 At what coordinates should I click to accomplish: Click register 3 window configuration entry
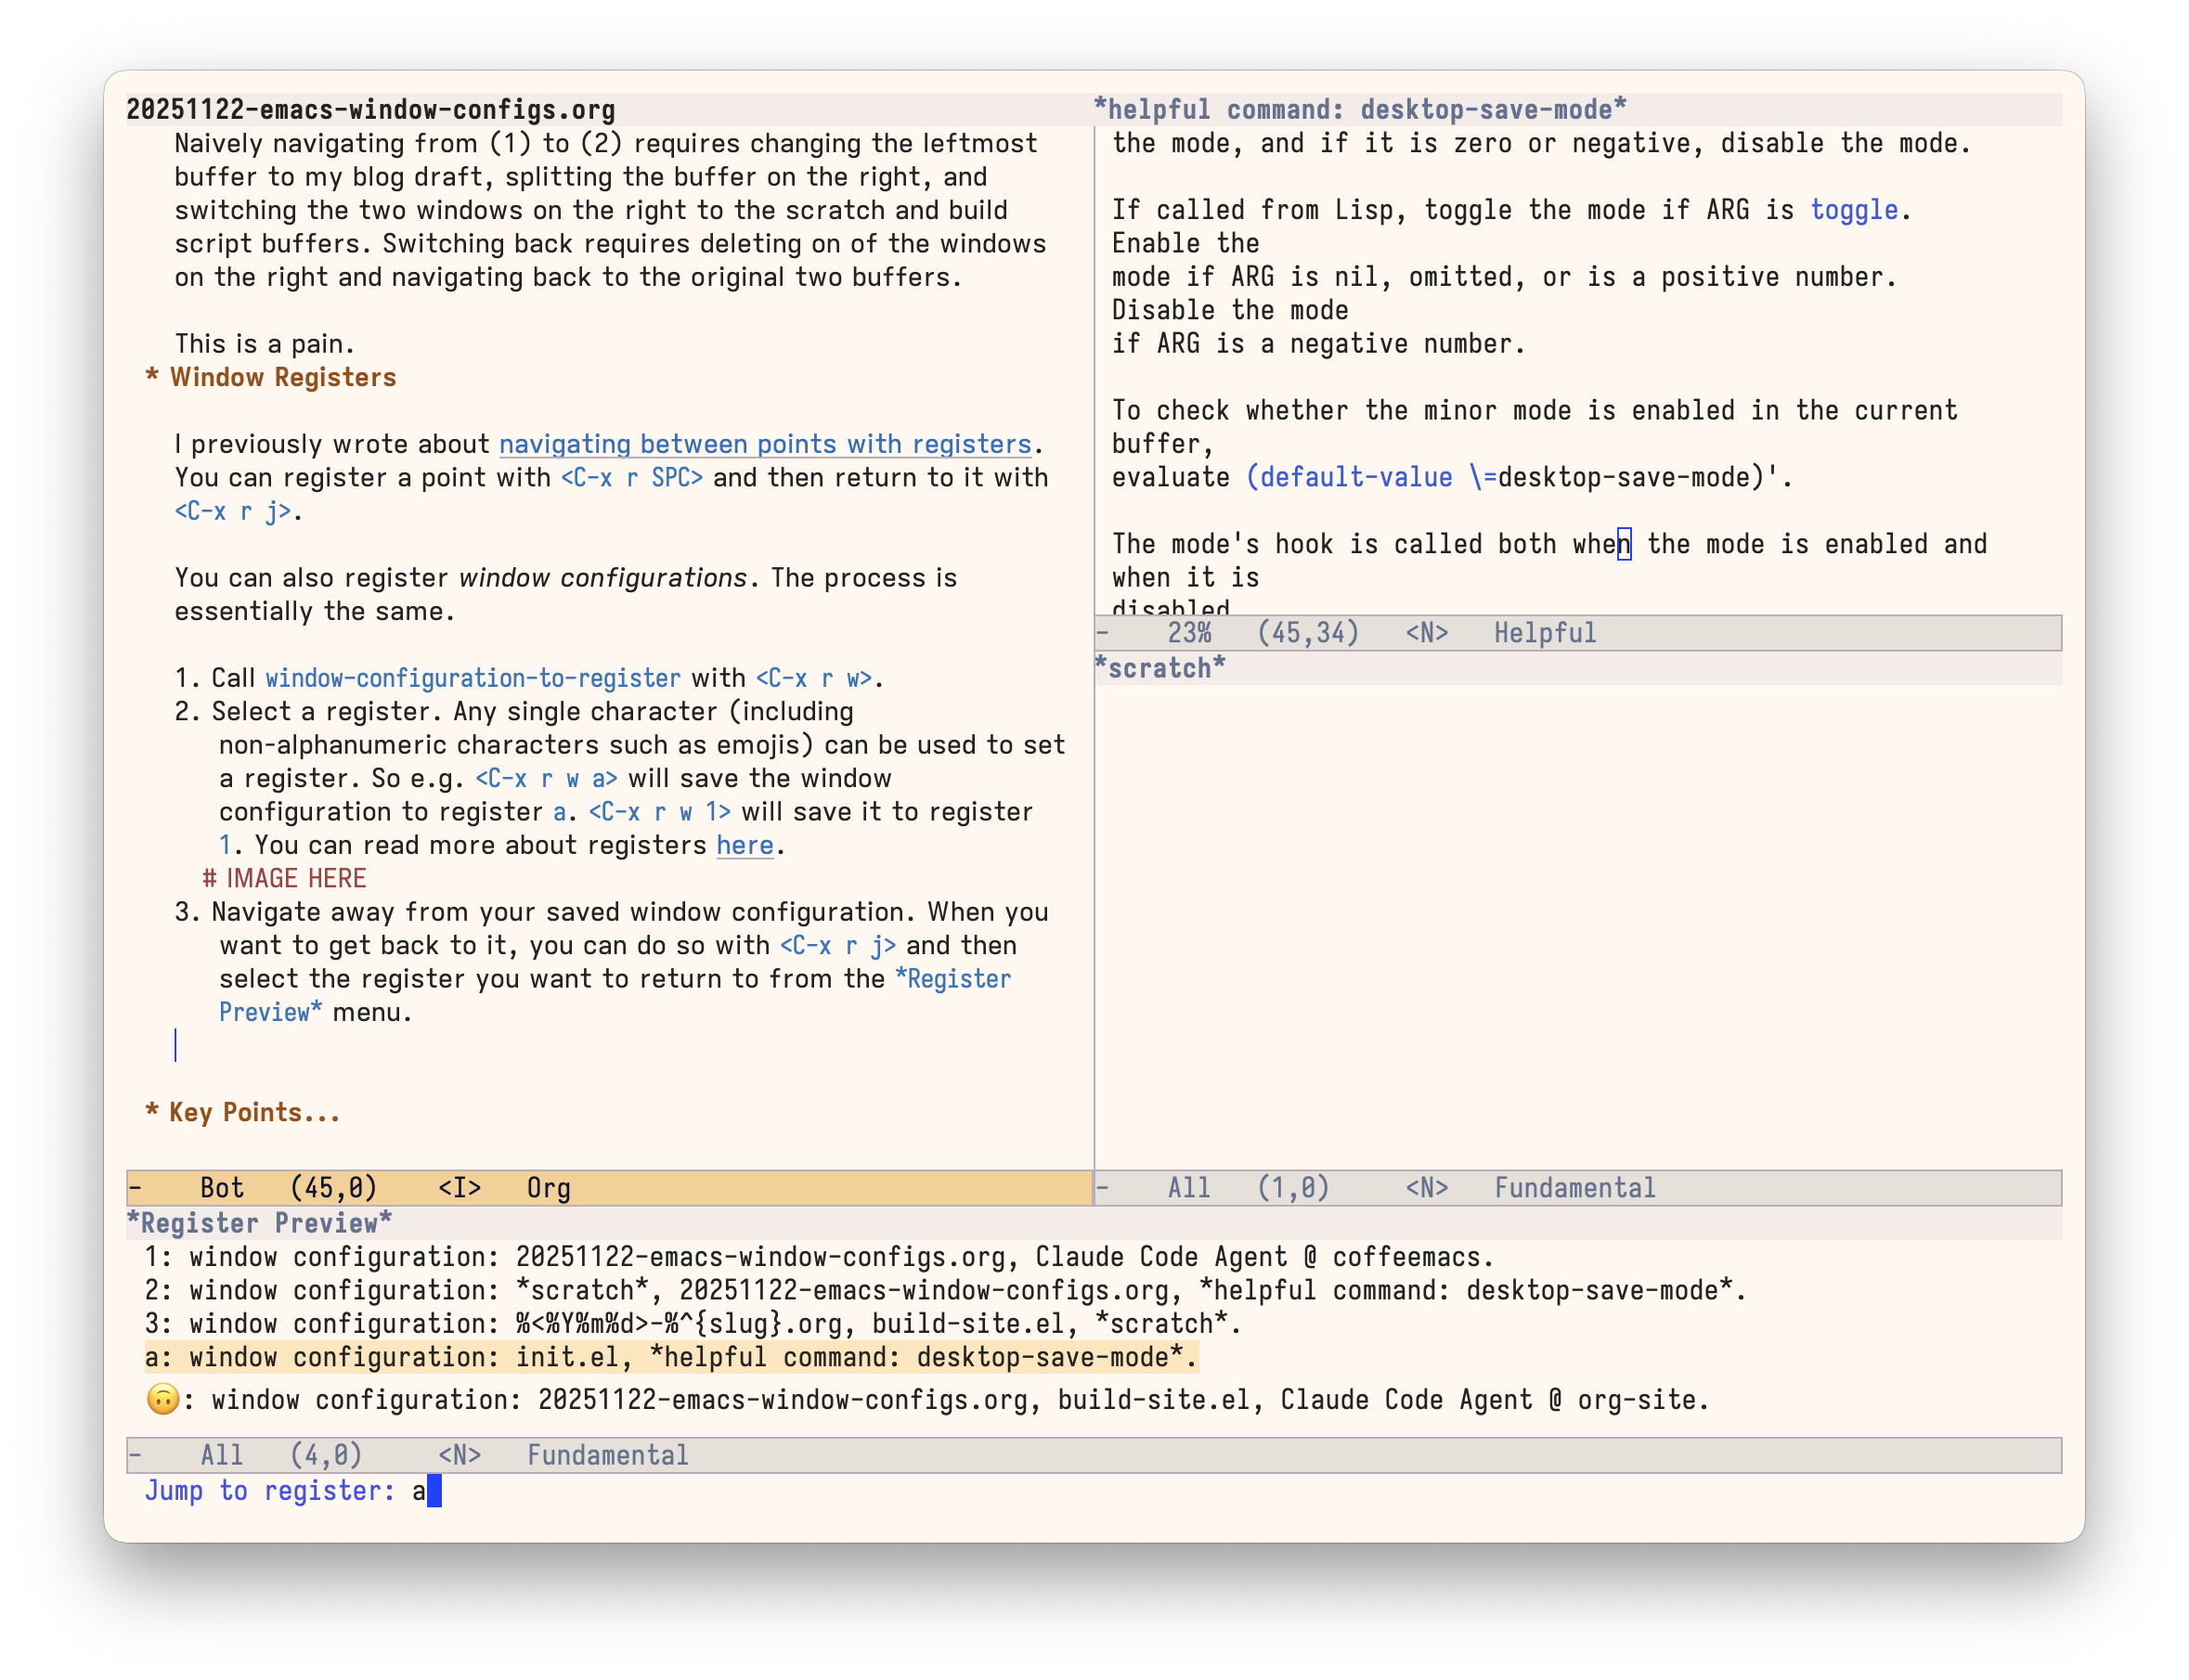pyautogui.click(x=690, y=1323)
